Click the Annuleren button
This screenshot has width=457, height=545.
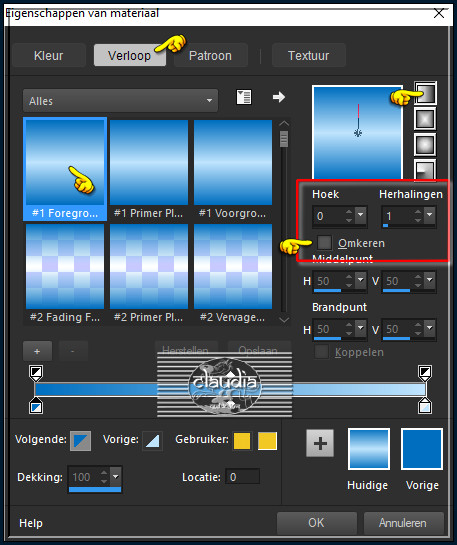(x=403, y=523)
